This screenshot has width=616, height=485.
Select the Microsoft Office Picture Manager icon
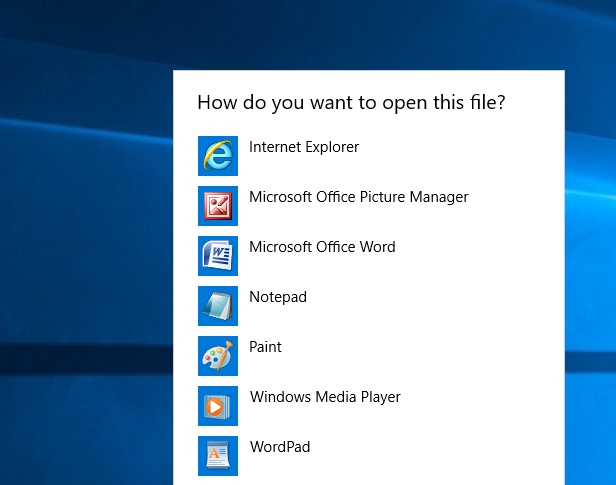click(218, 206)
